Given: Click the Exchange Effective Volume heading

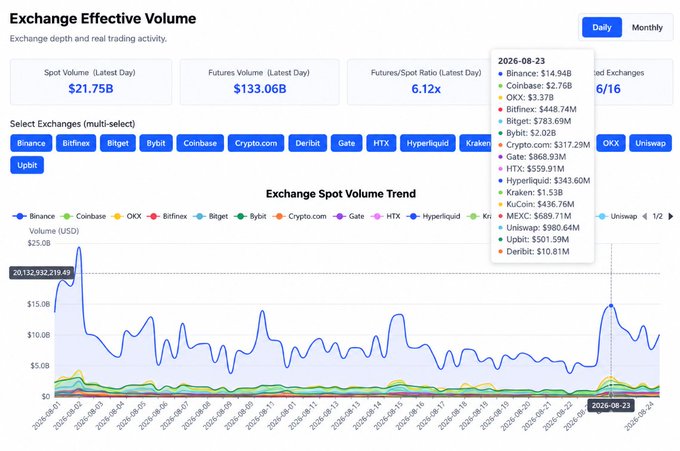Looking at the screenshot, I should point(103,18).
